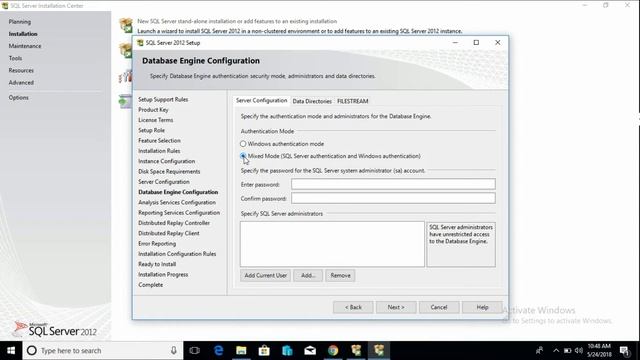Click Distributed Replay Controller step

pos(174,223)
